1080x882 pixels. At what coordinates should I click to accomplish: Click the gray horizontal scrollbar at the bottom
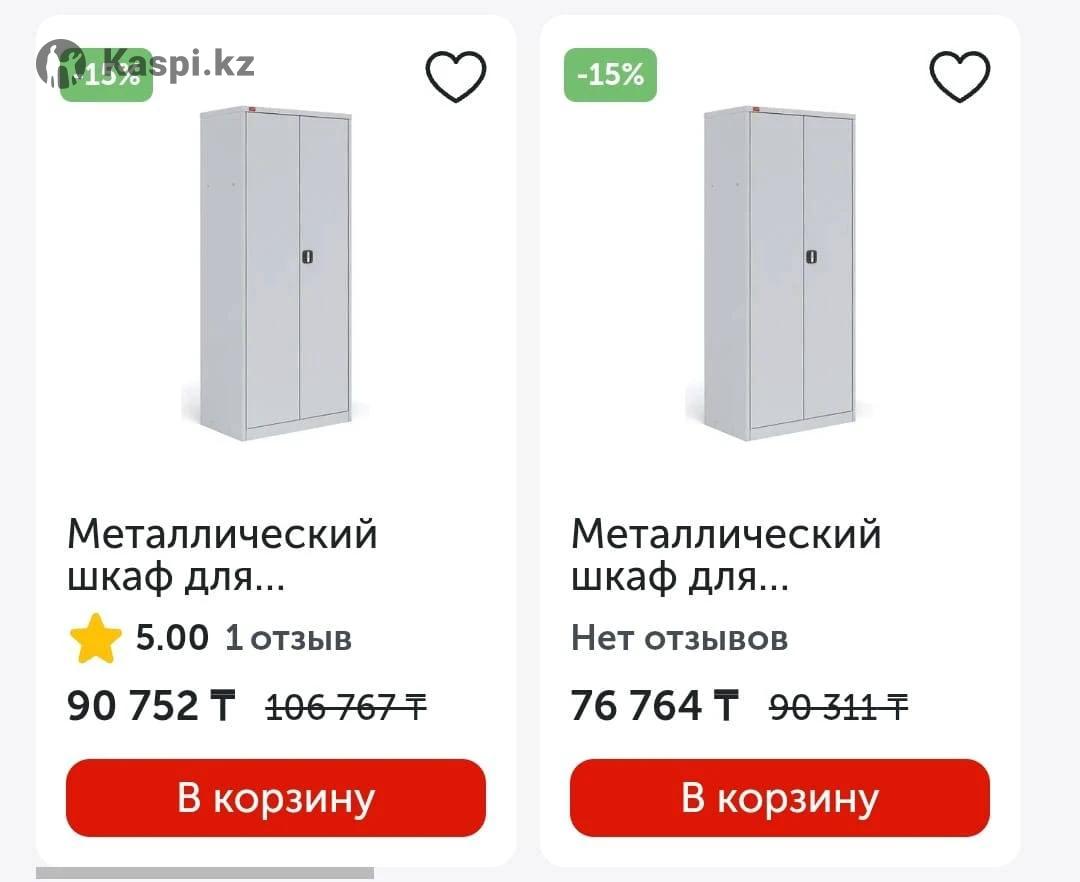(x=205, y=874)
